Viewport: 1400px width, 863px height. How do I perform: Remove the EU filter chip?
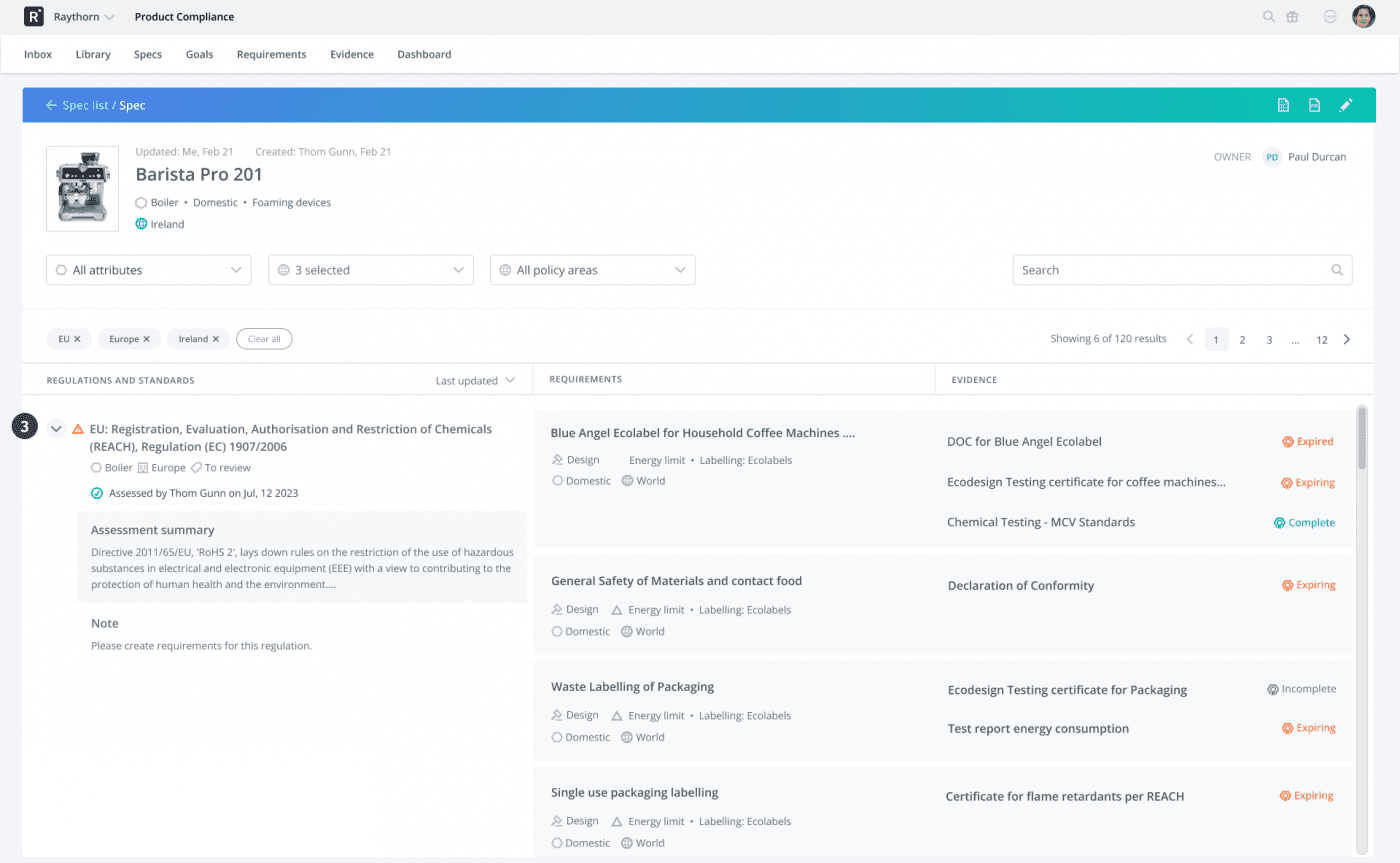click(80, 338)
